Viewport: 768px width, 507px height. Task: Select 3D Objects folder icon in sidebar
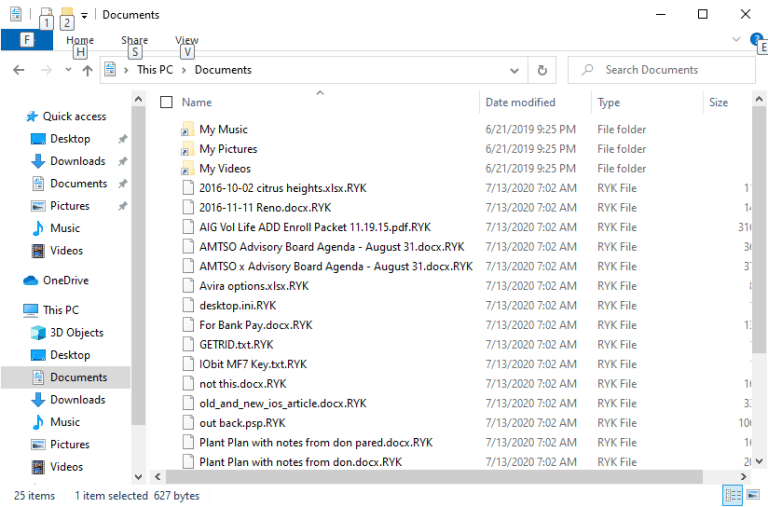tap(38, 333)
